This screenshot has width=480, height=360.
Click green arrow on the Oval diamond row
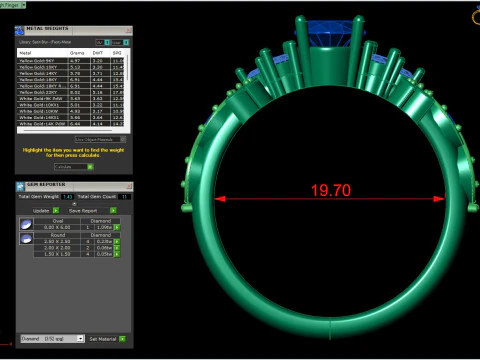[x=117, y=227]
